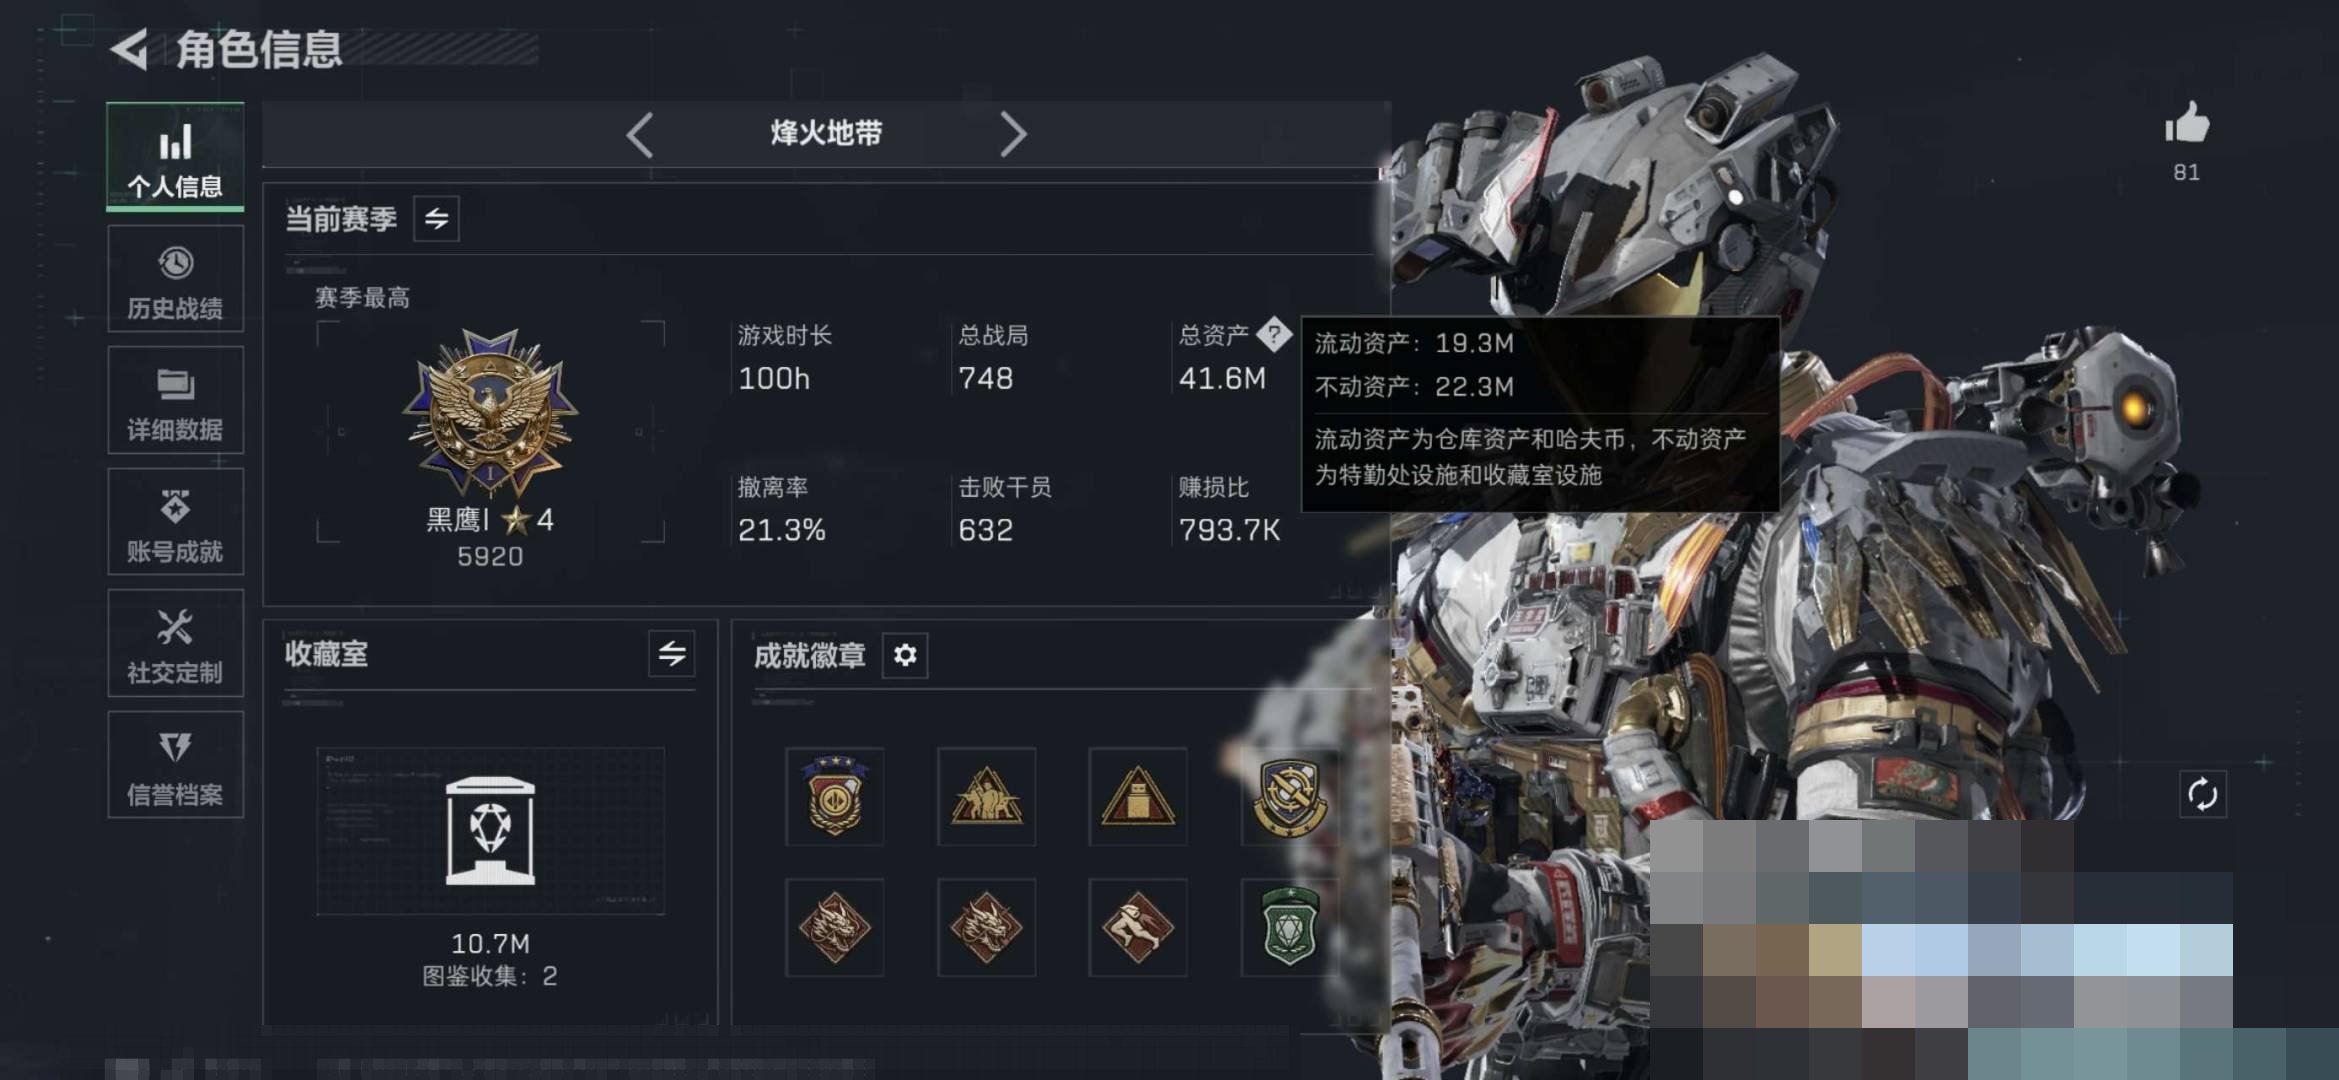Open the 收藏室 display case thumbnail
The height and width of the screenshot is (1080, 2339).
tap(490, 831)
